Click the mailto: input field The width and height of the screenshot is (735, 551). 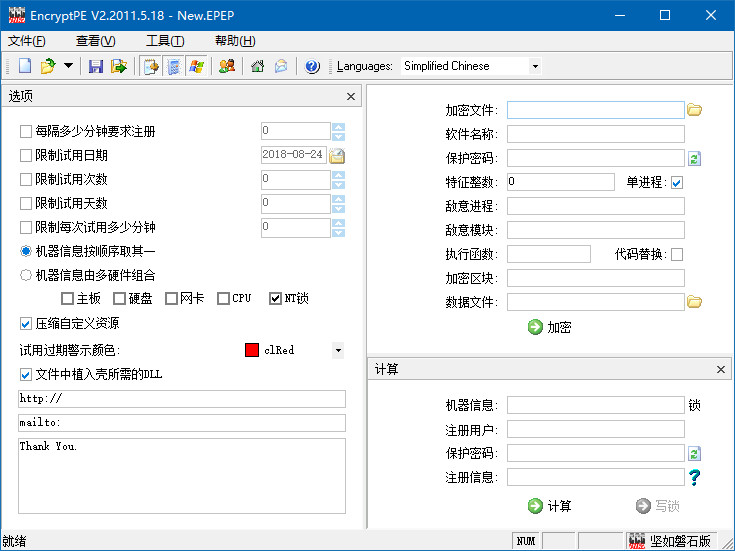coord(182,423)
